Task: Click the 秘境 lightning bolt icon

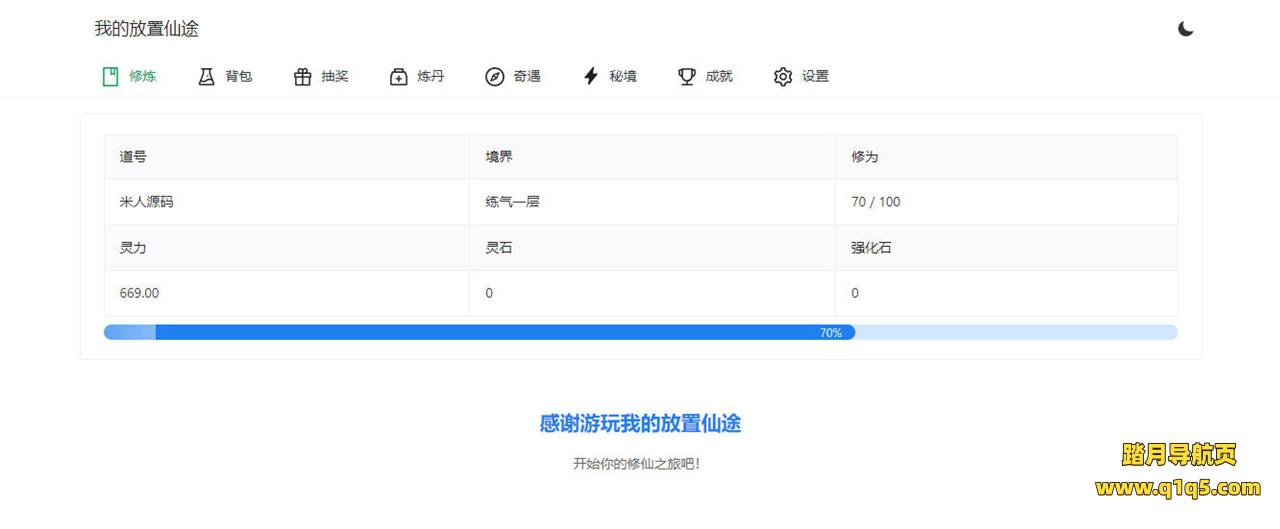Action: [x=591, y=76]
